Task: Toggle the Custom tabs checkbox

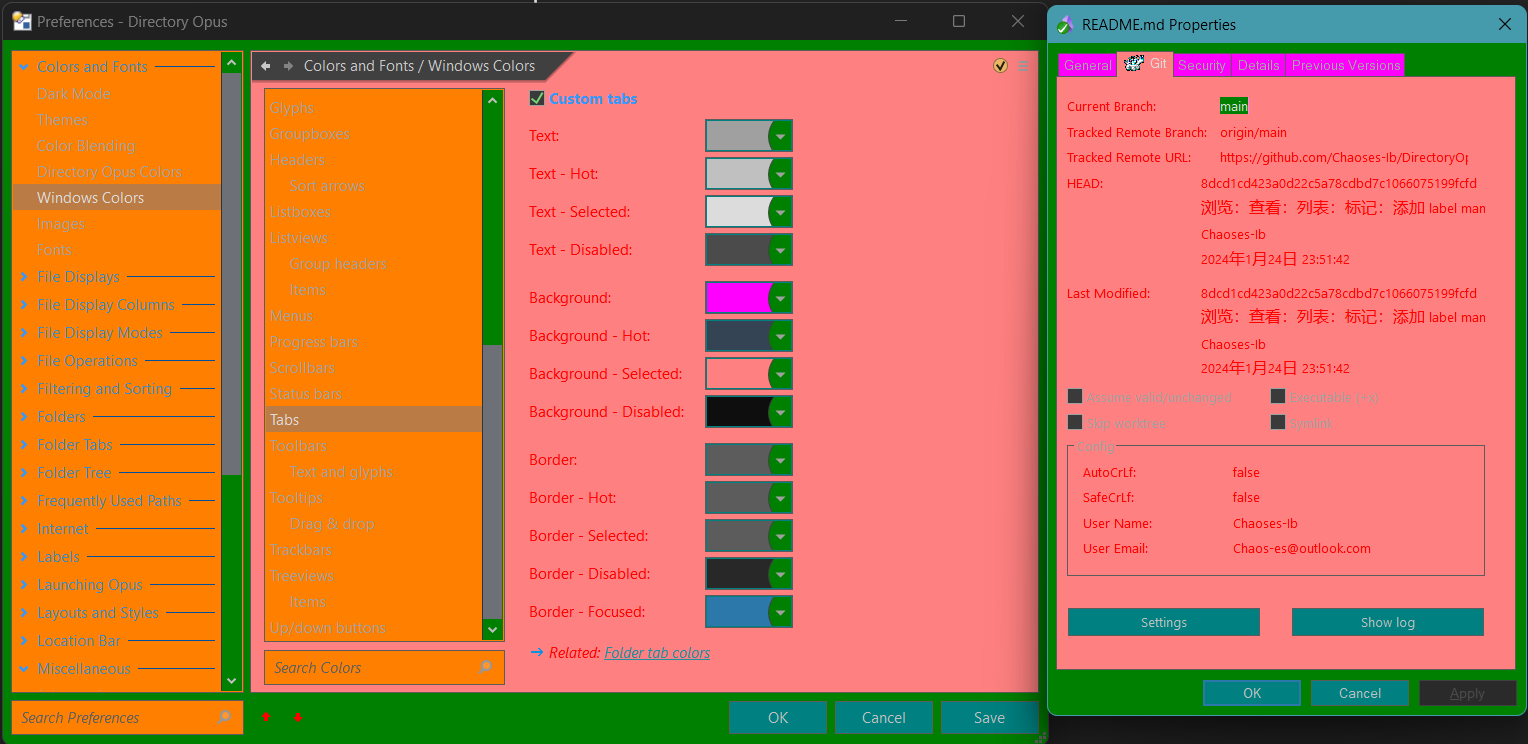Action: (537, 98)
